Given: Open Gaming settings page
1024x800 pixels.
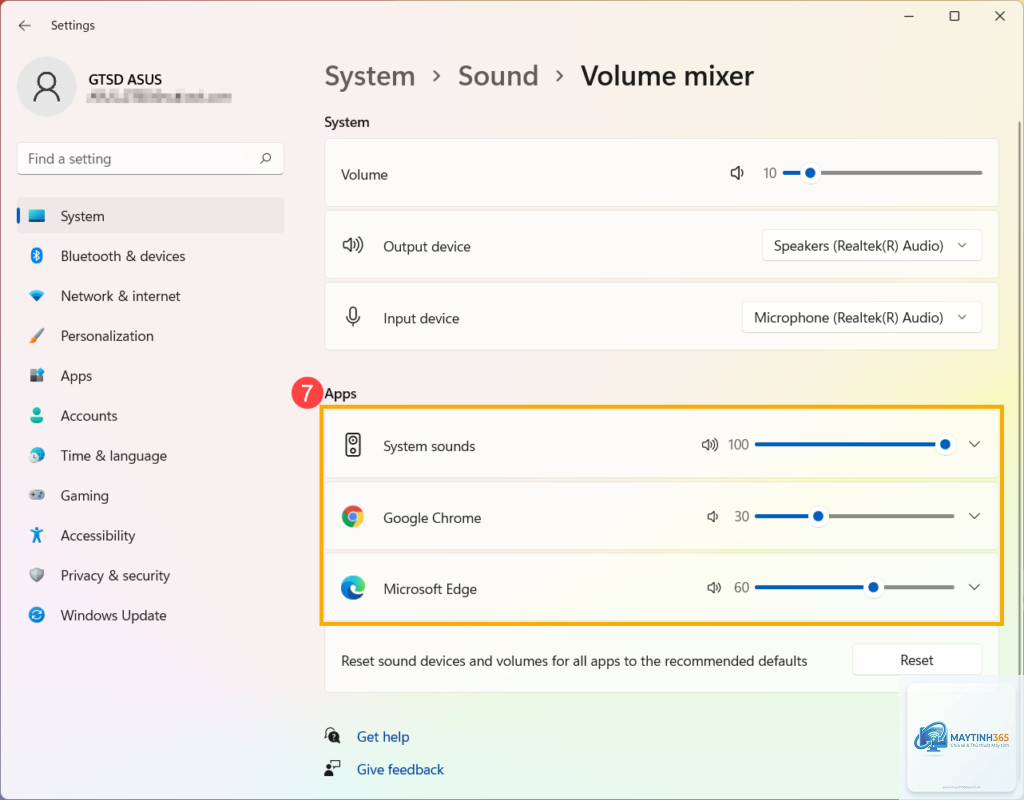Looking at the screenshot, I should point(151,495).
